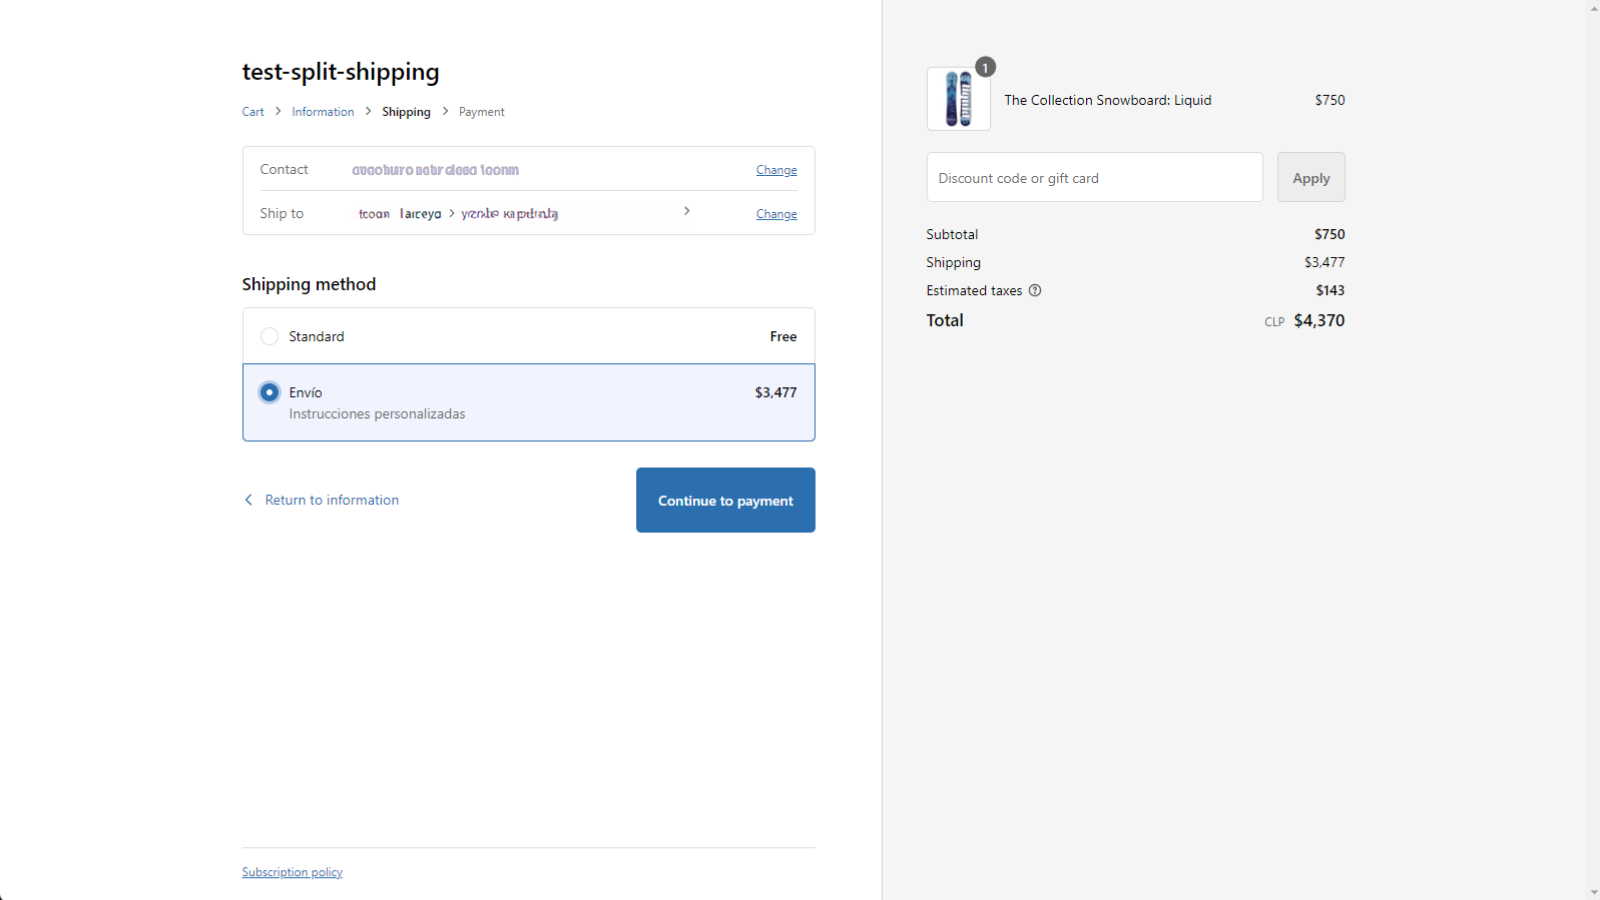Change the Ship to address
Viewport: 1600px width, 900px height.
776,214
